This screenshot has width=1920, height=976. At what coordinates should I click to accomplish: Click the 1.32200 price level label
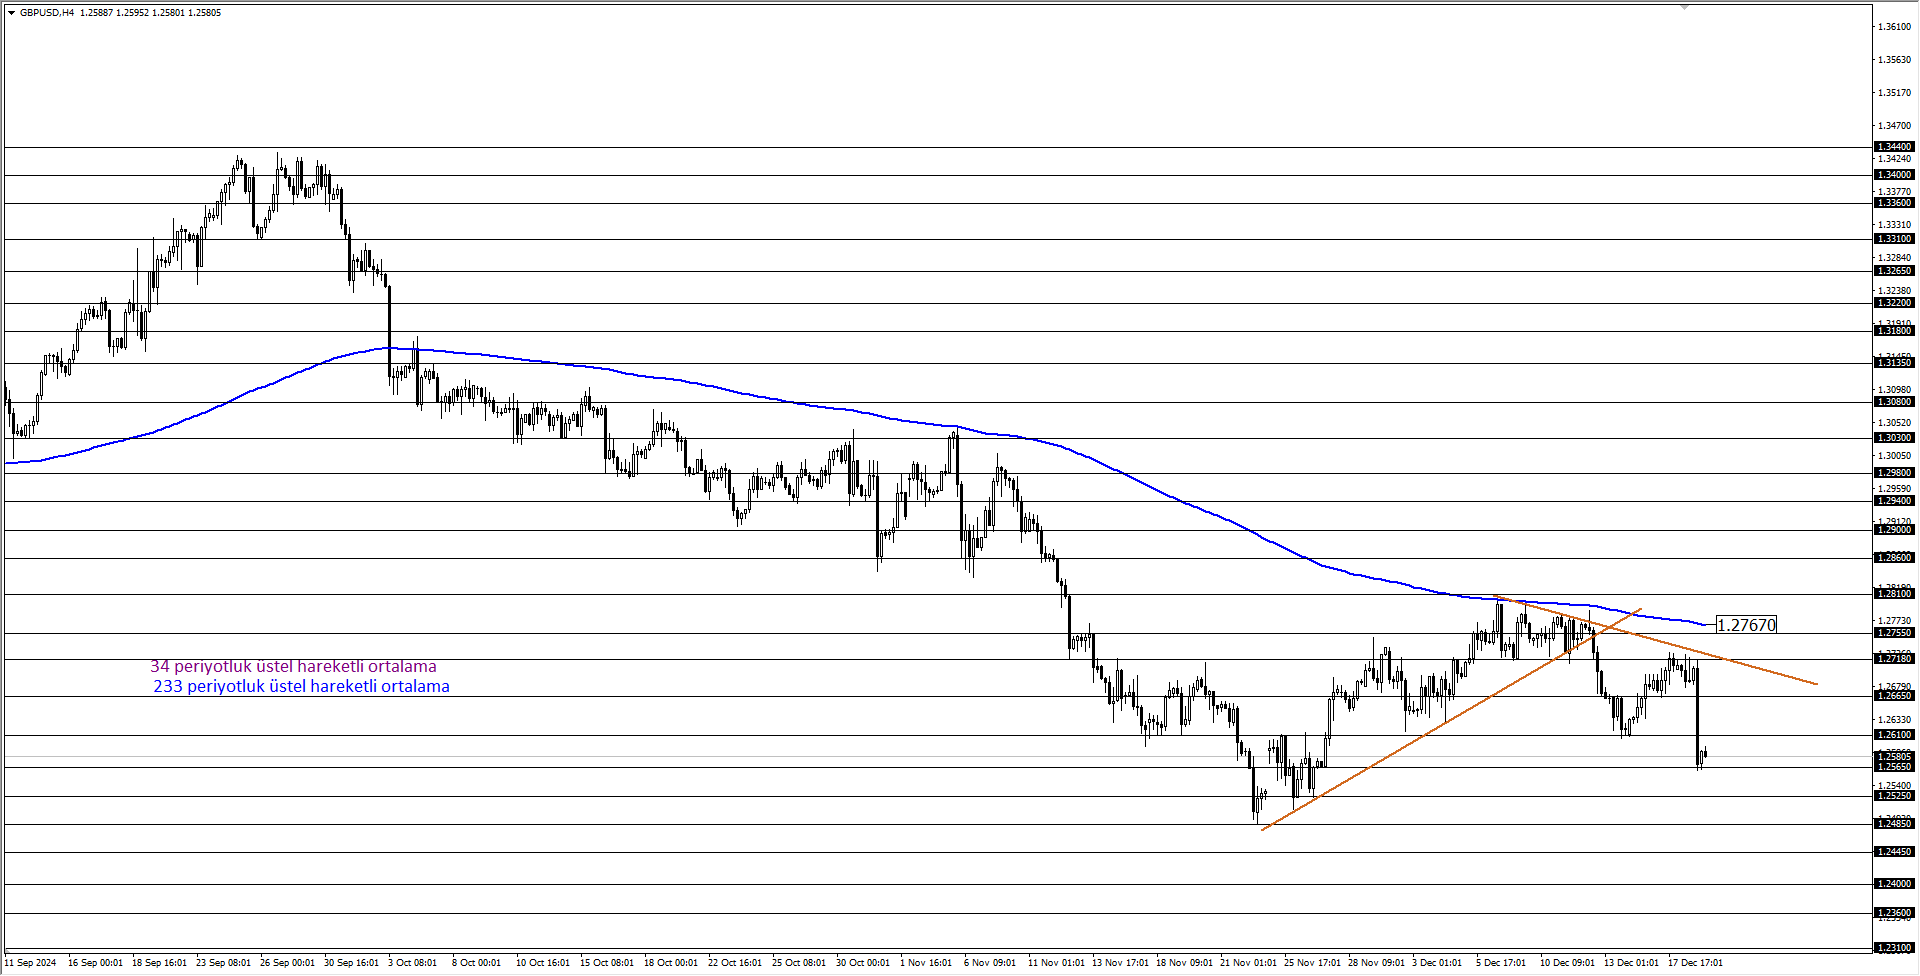point(1894,303)
